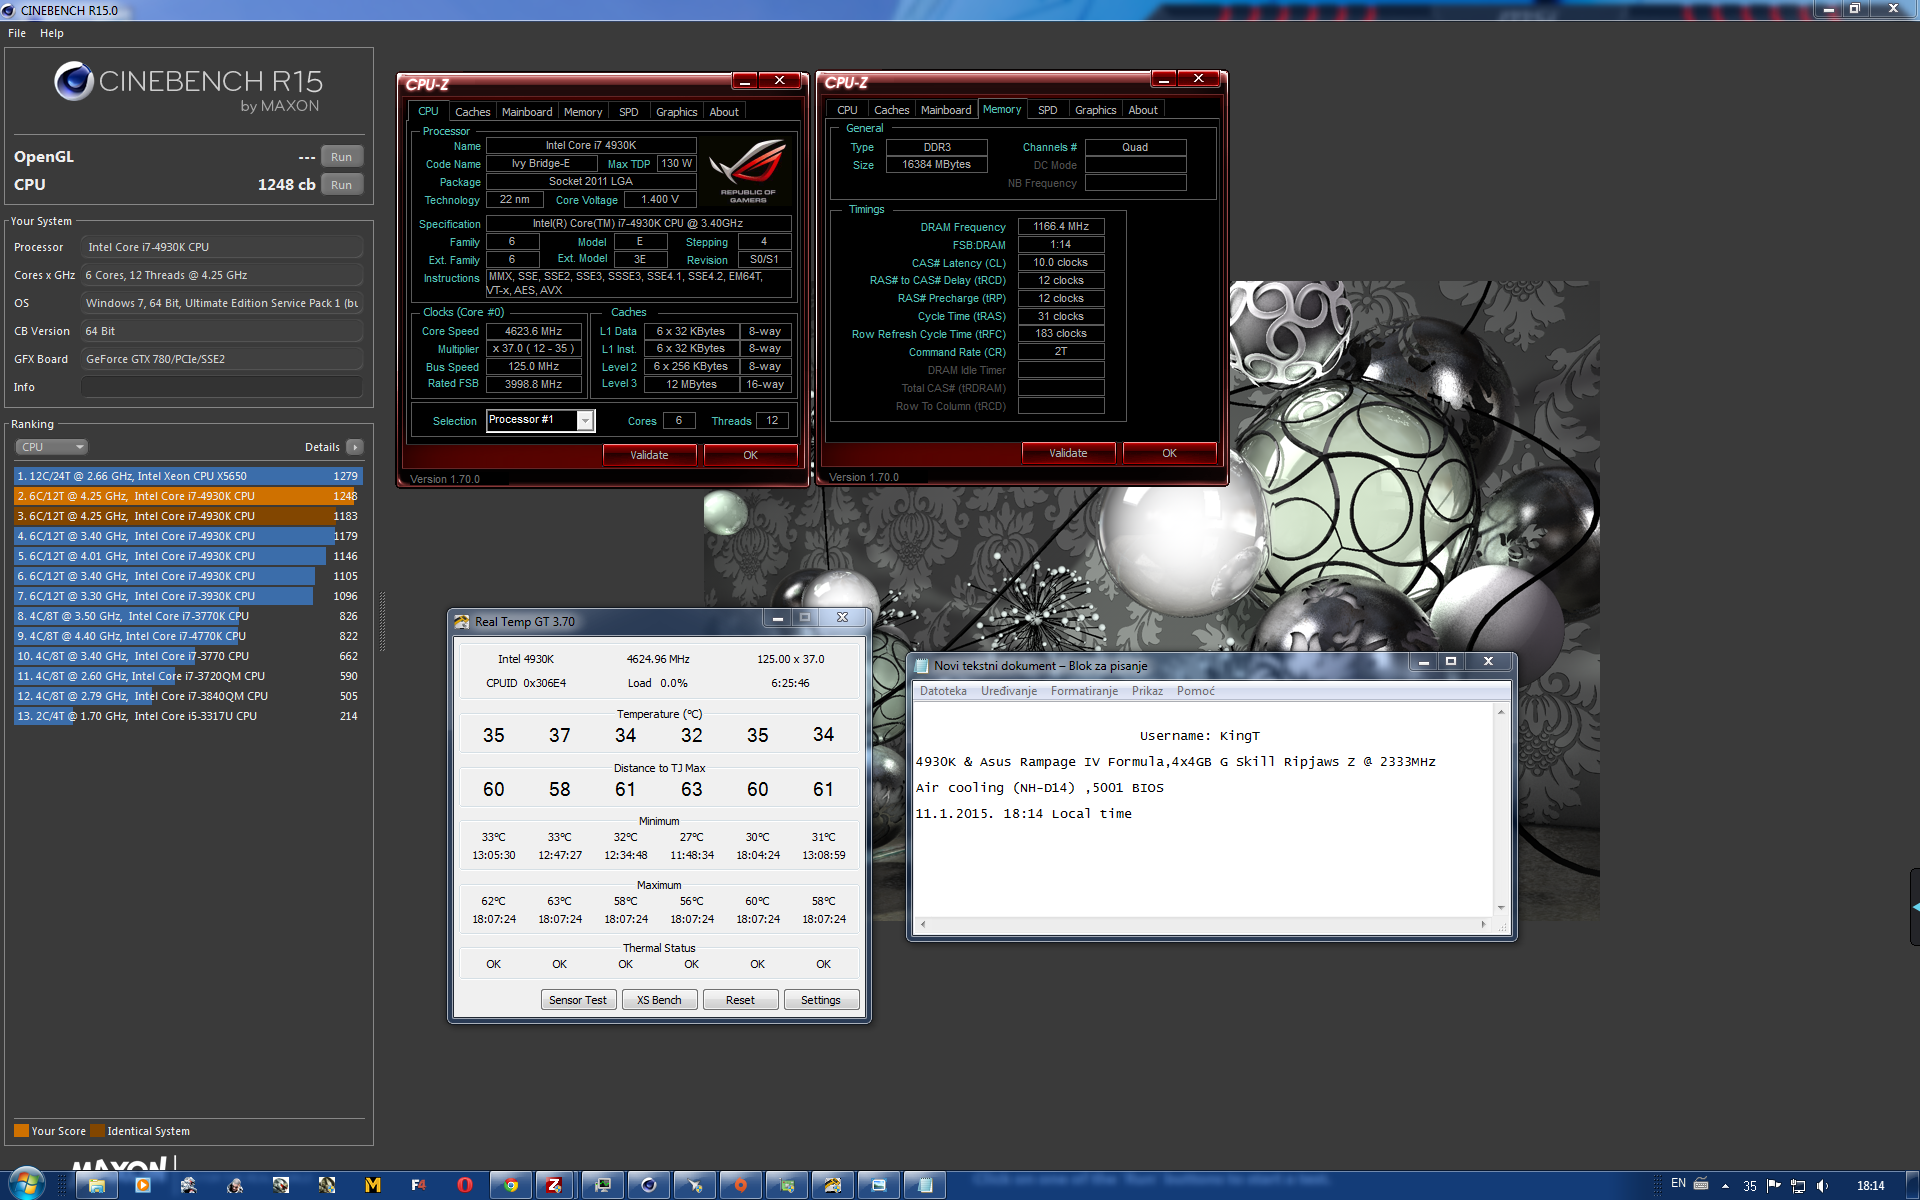This screenshot has width=1920, height=1200.
Task: Expand the ranking Details arrow
Action: tap(355, 447)
